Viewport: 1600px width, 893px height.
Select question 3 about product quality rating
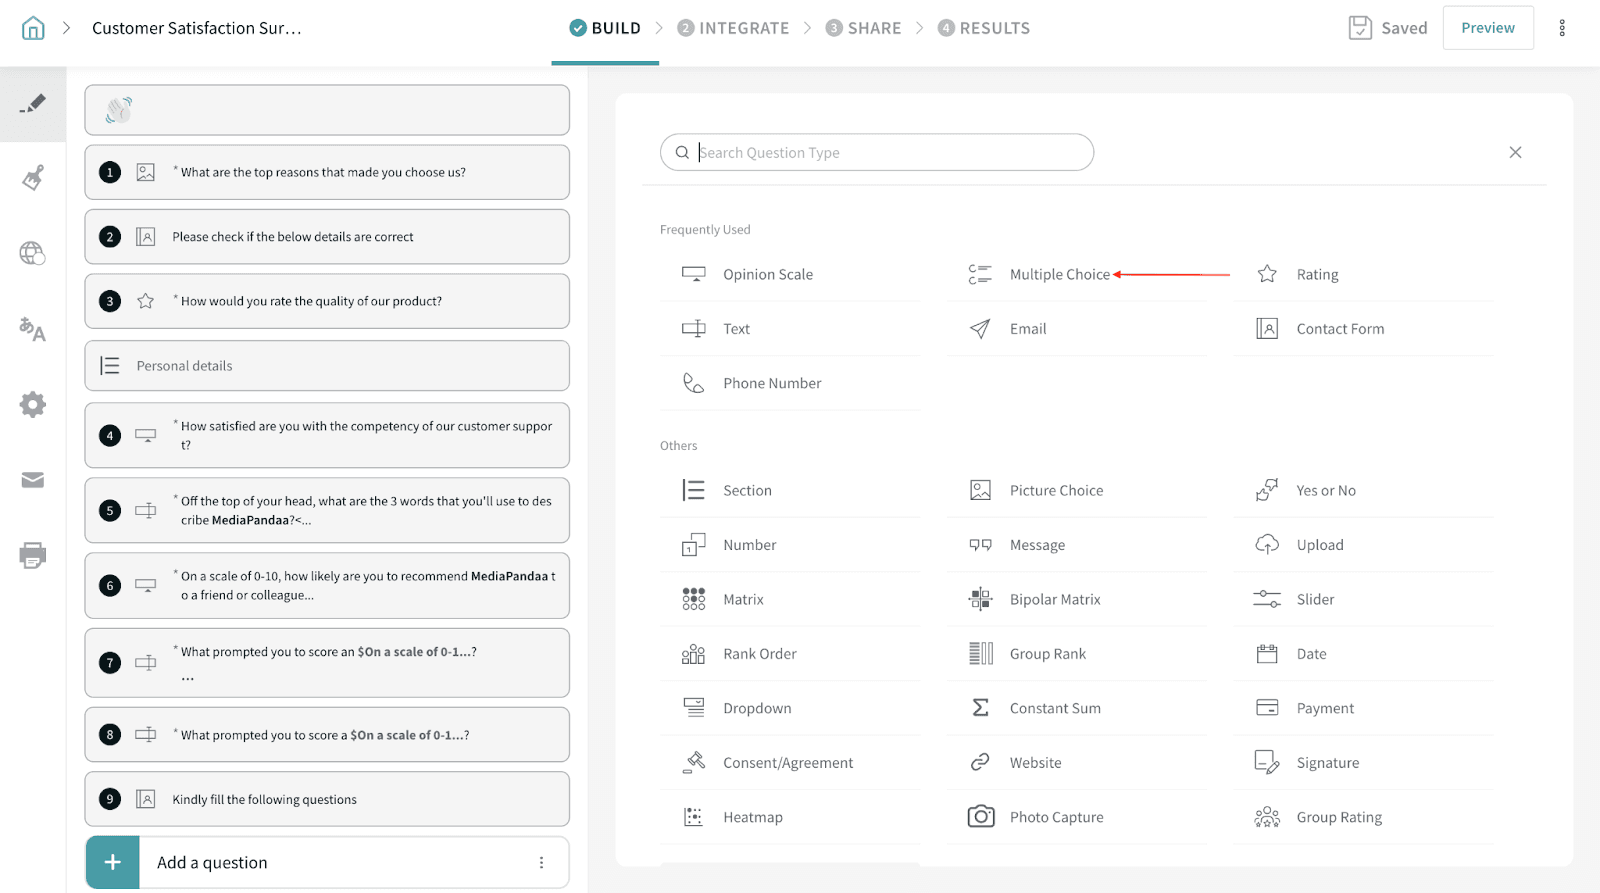327,301
